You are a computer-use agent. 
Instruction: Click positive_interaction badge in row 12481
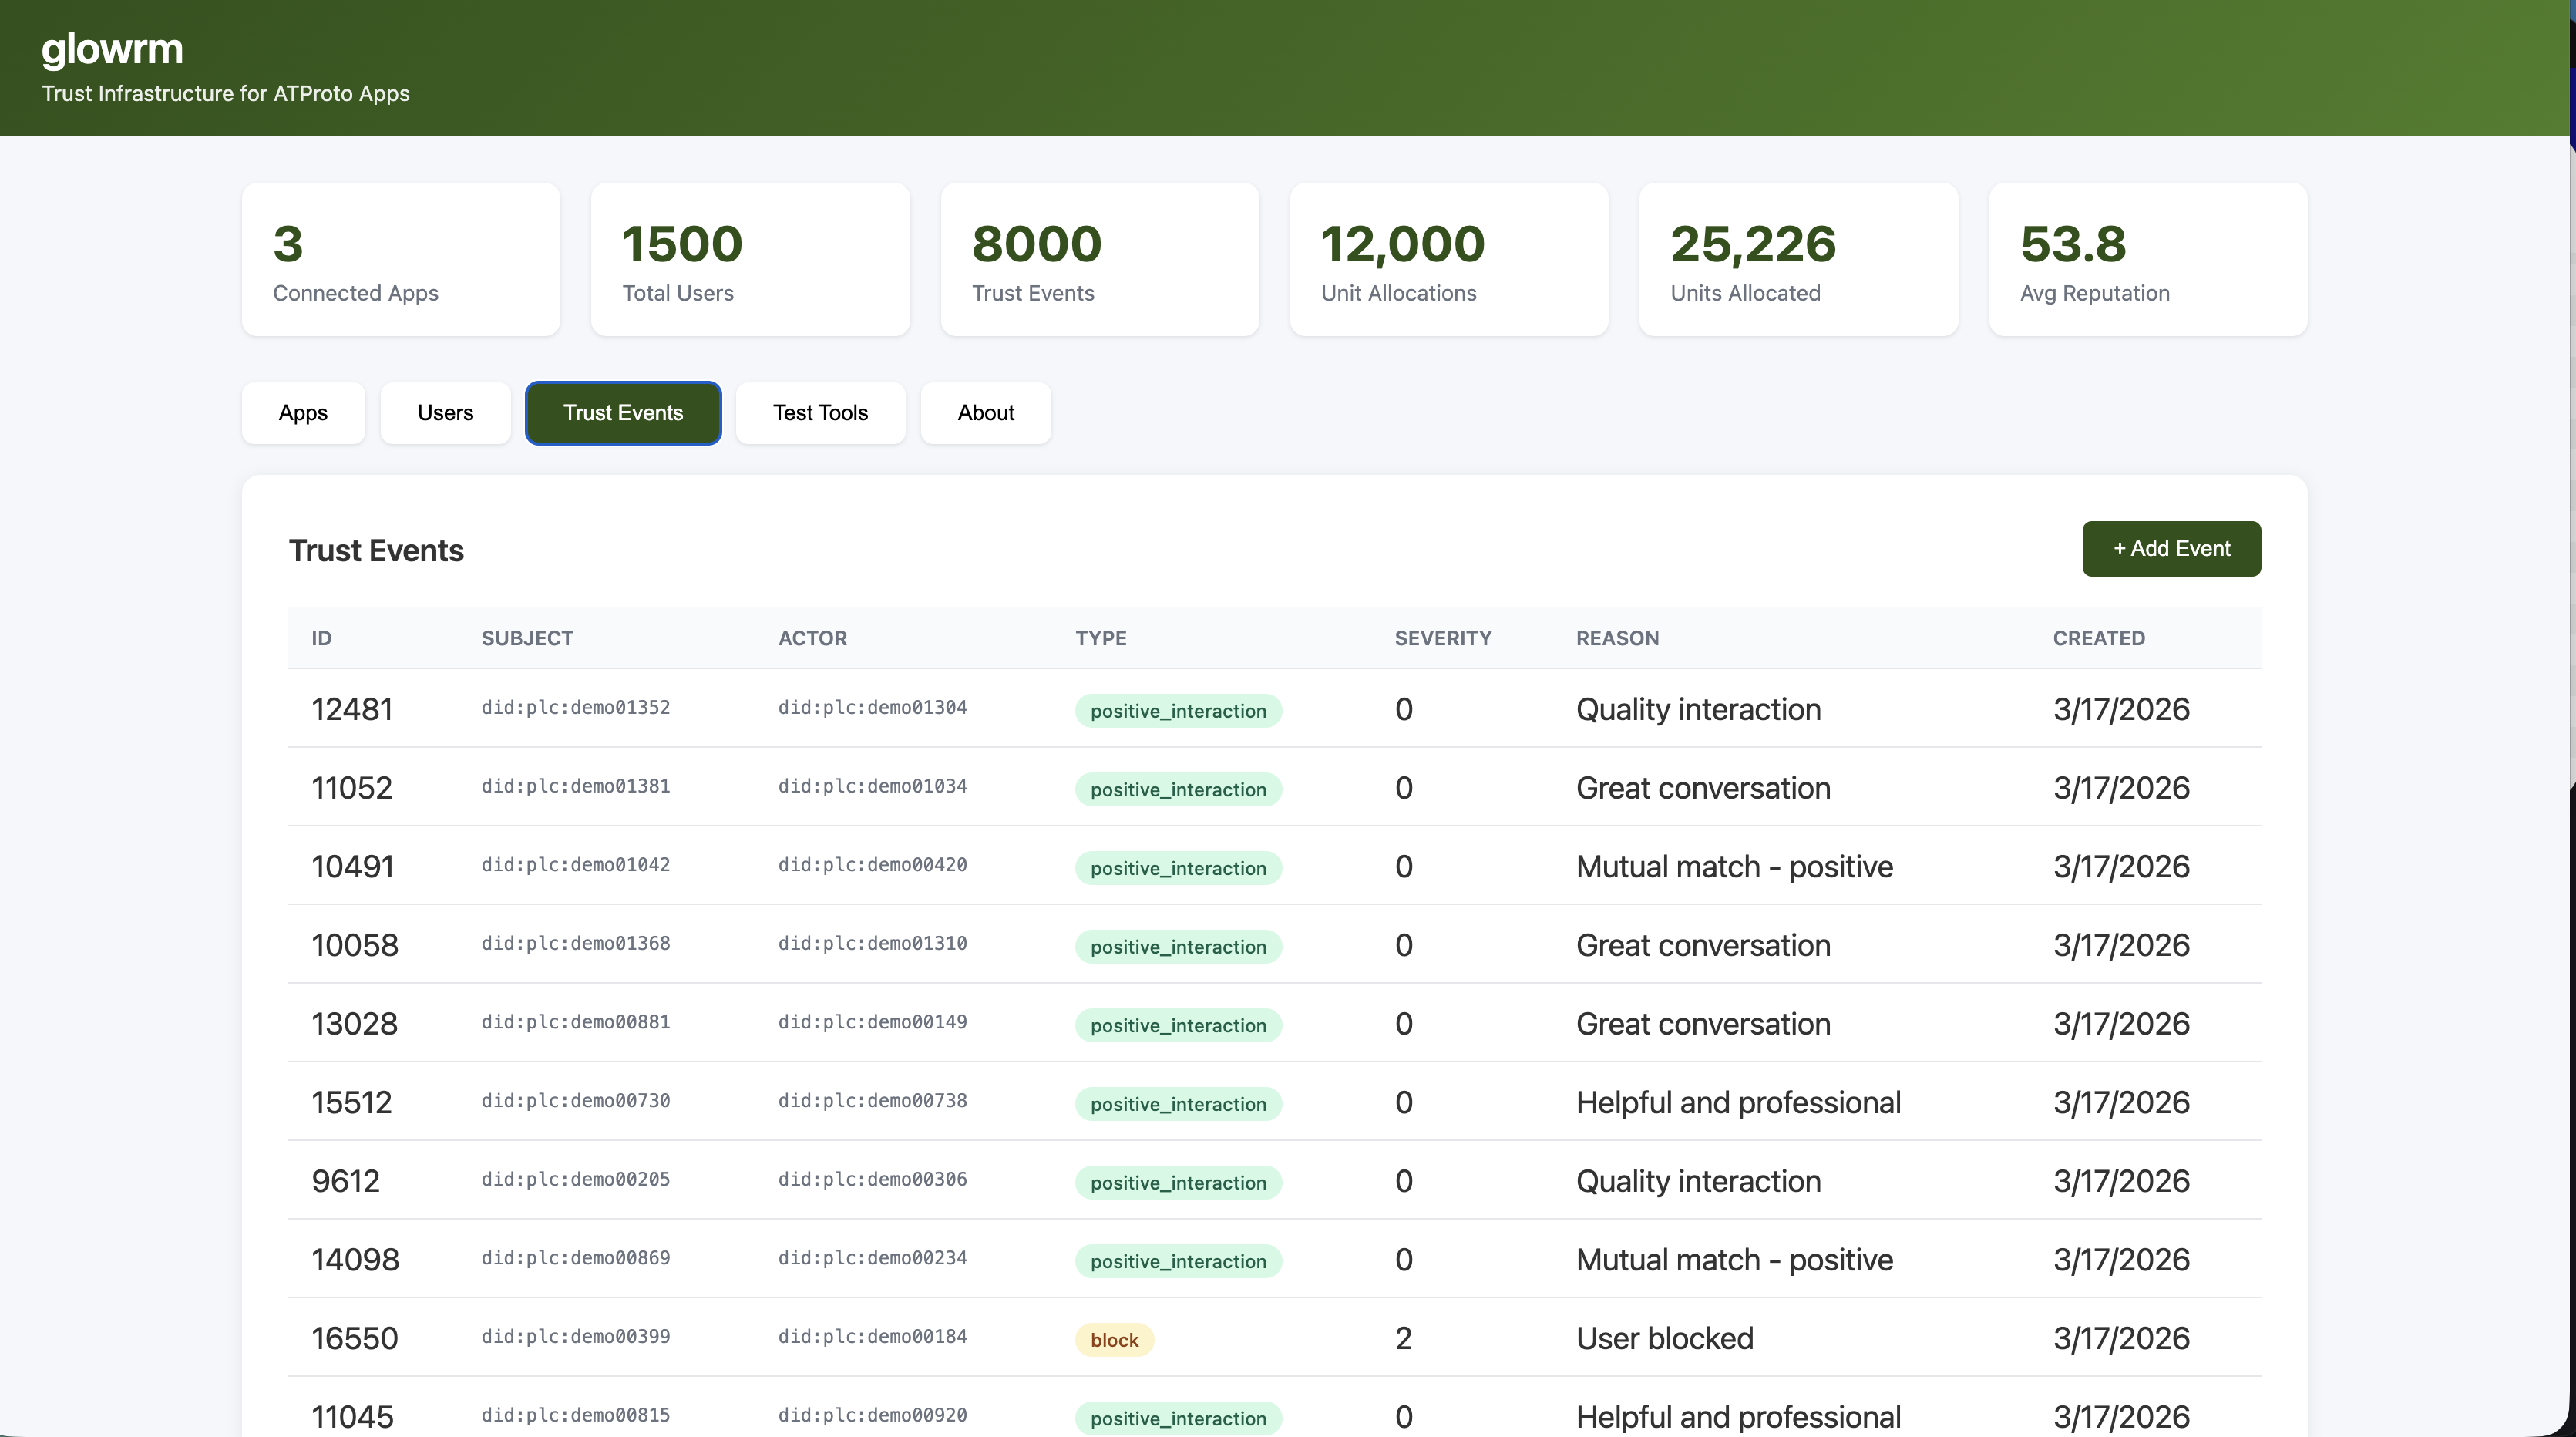coord(1178,711)
